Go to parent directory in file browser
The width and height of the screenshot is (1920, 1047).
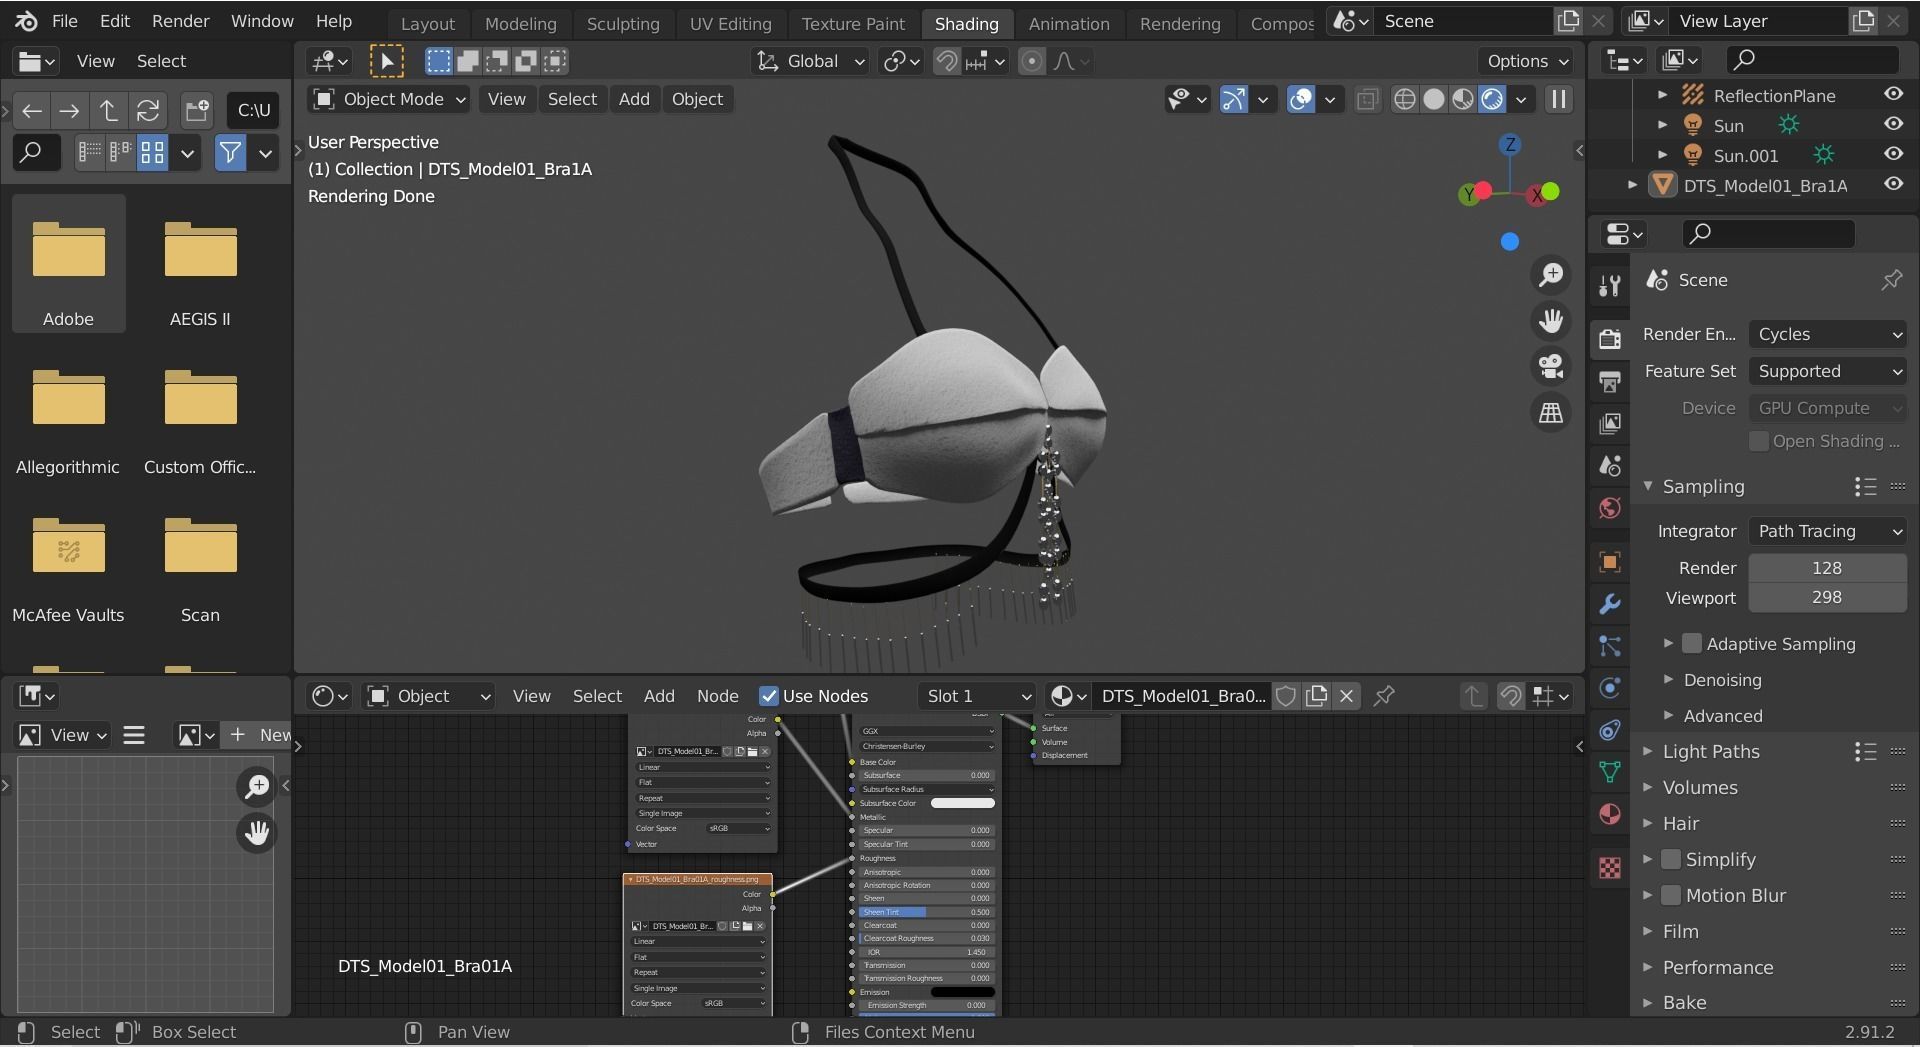(x=108, y=110)
